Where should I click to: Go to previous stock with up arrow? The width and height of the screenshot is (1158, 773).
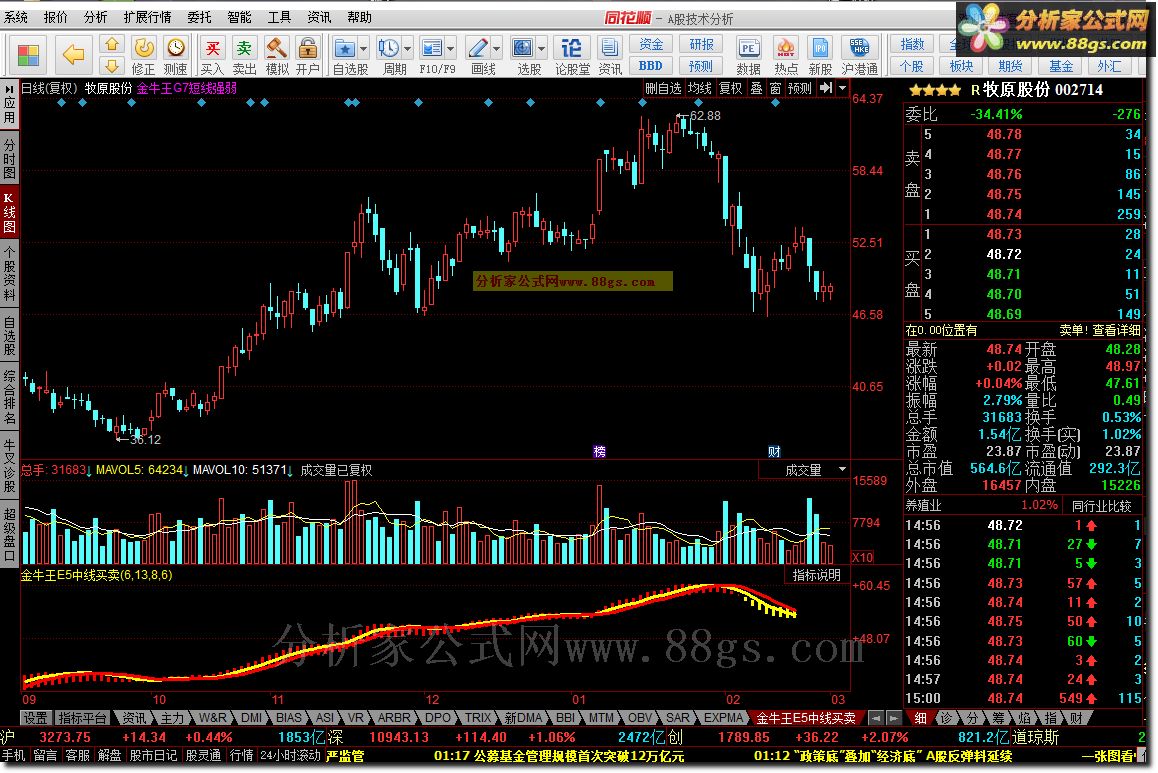112,44
